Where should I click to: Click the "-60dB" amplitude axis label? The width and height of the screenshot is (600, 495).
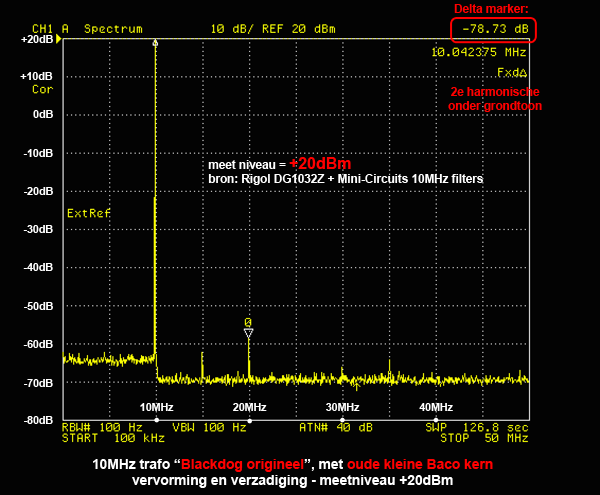coord(38,344)
